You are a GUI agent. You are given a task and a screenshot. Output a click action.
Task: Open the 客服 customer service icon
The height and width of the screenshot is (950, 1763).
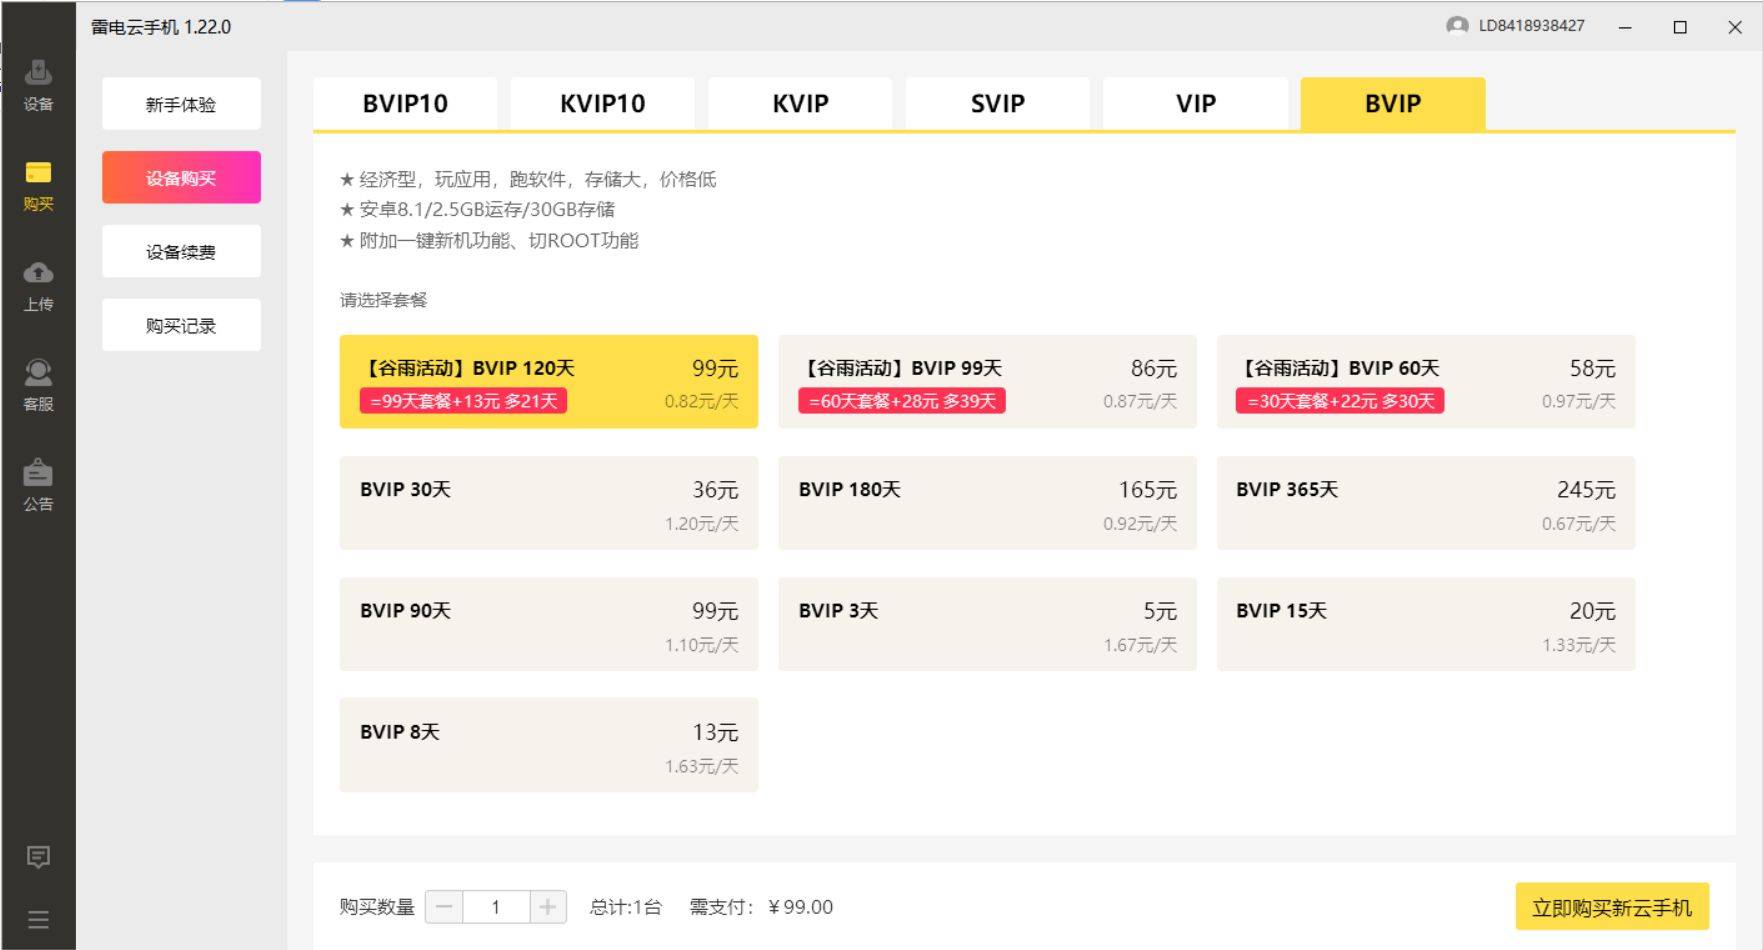pyautogui.click(x=38, y=386)
